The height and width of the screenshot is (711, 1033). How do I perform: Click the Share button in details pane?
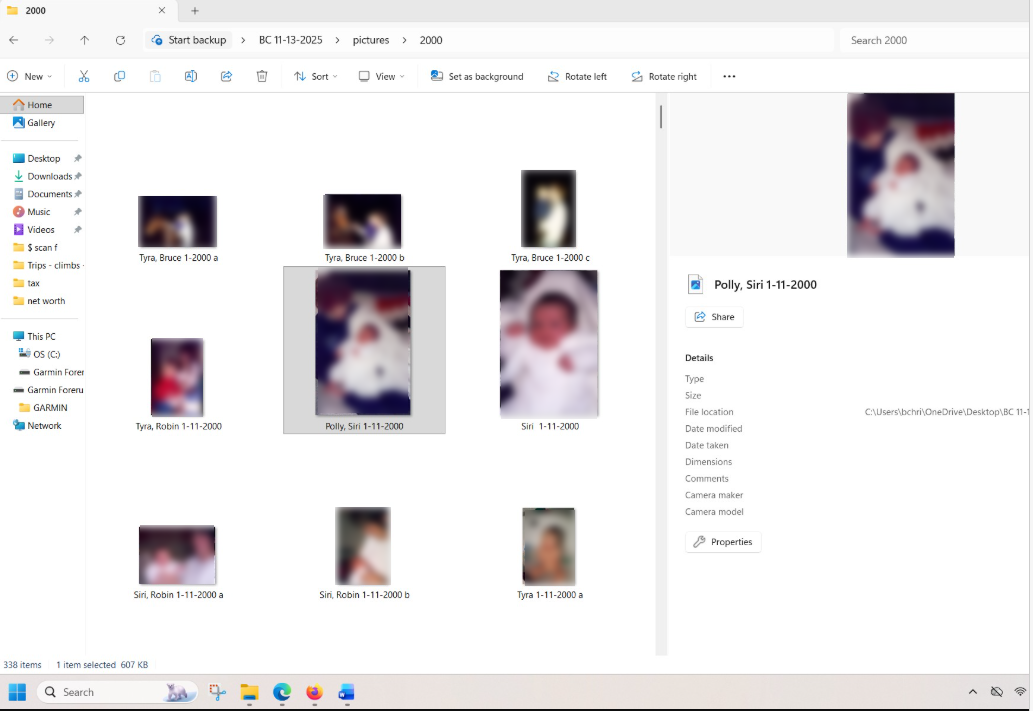[x=714, y=317]
